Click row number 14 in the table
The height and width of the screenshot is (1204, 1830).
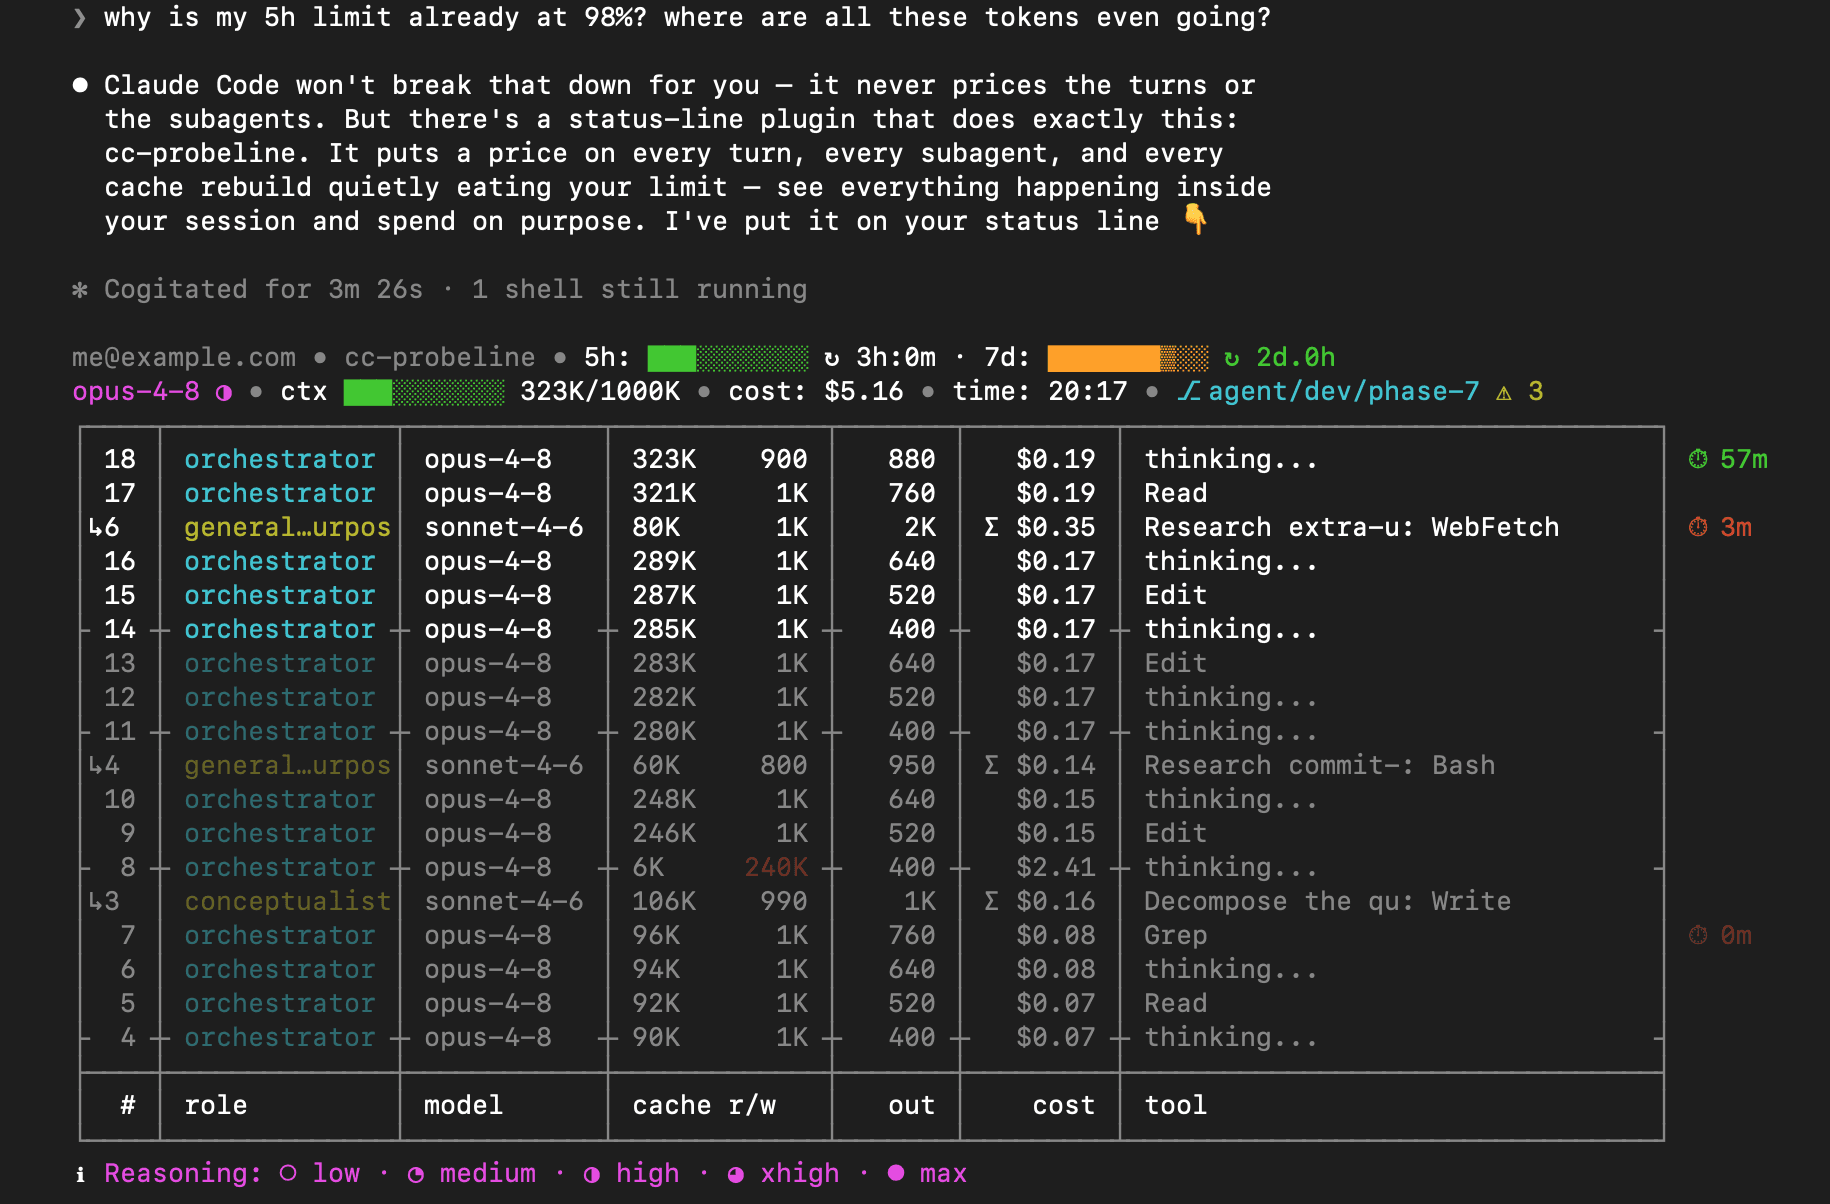(x=120, y=629)
